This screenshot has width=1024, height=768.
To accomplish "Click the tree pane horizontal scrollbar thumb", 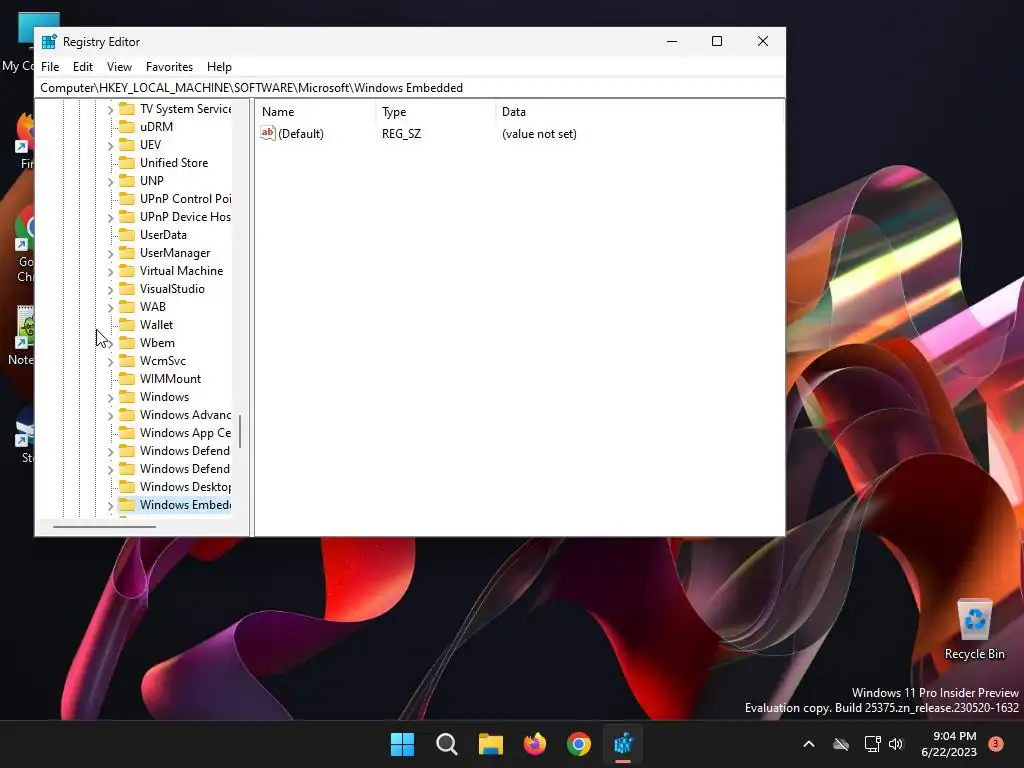I will coord(104,526).
